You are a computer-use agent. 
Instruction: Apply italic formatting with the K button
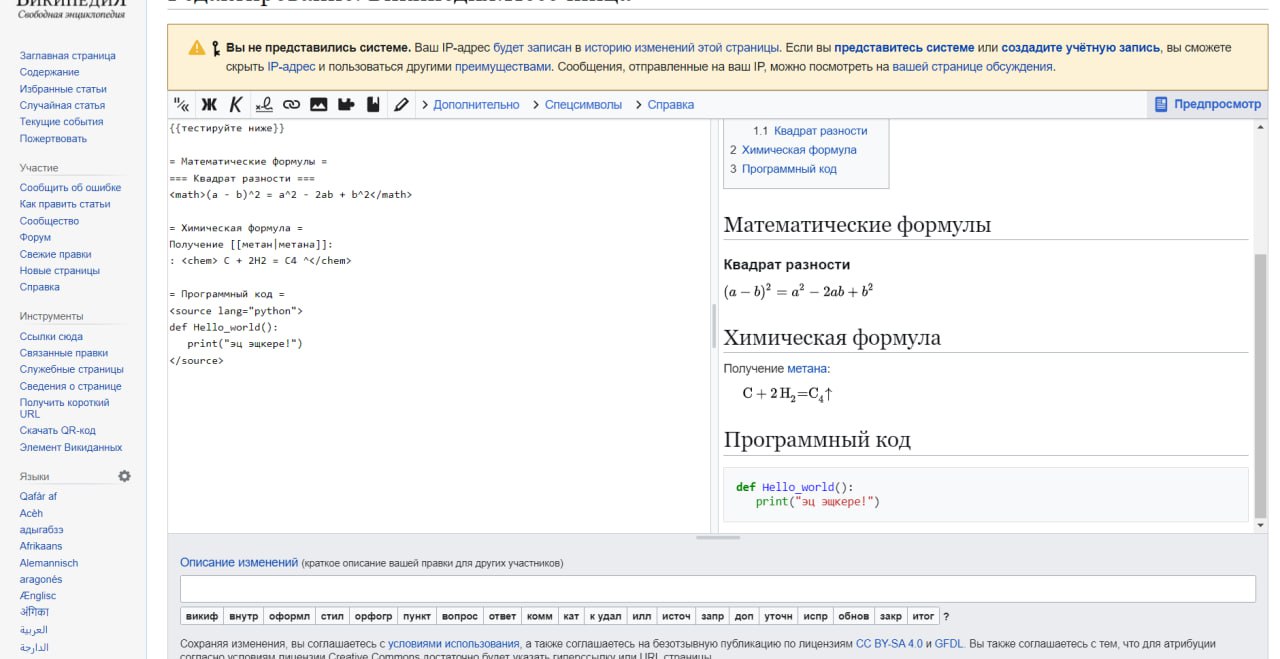pyautogui.click(x=236, y=104)
